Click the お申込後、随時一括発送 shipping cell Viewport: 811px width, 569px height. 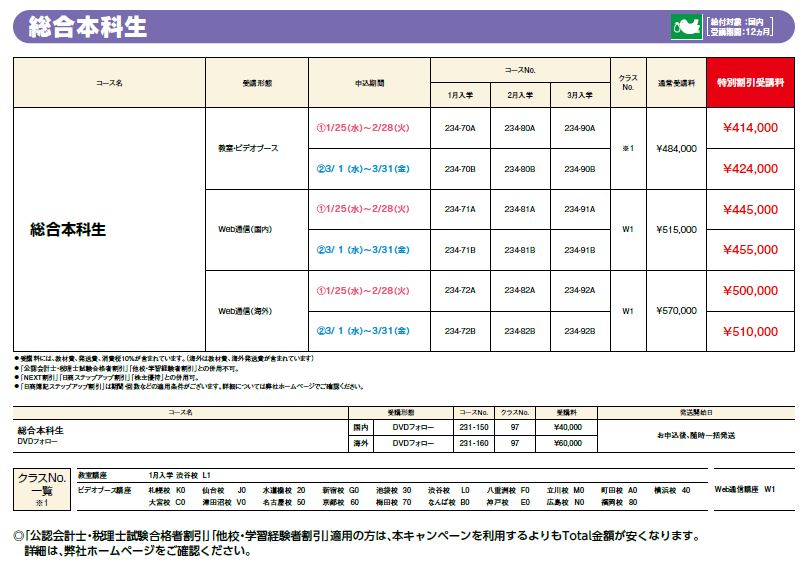tap(696, 435)
